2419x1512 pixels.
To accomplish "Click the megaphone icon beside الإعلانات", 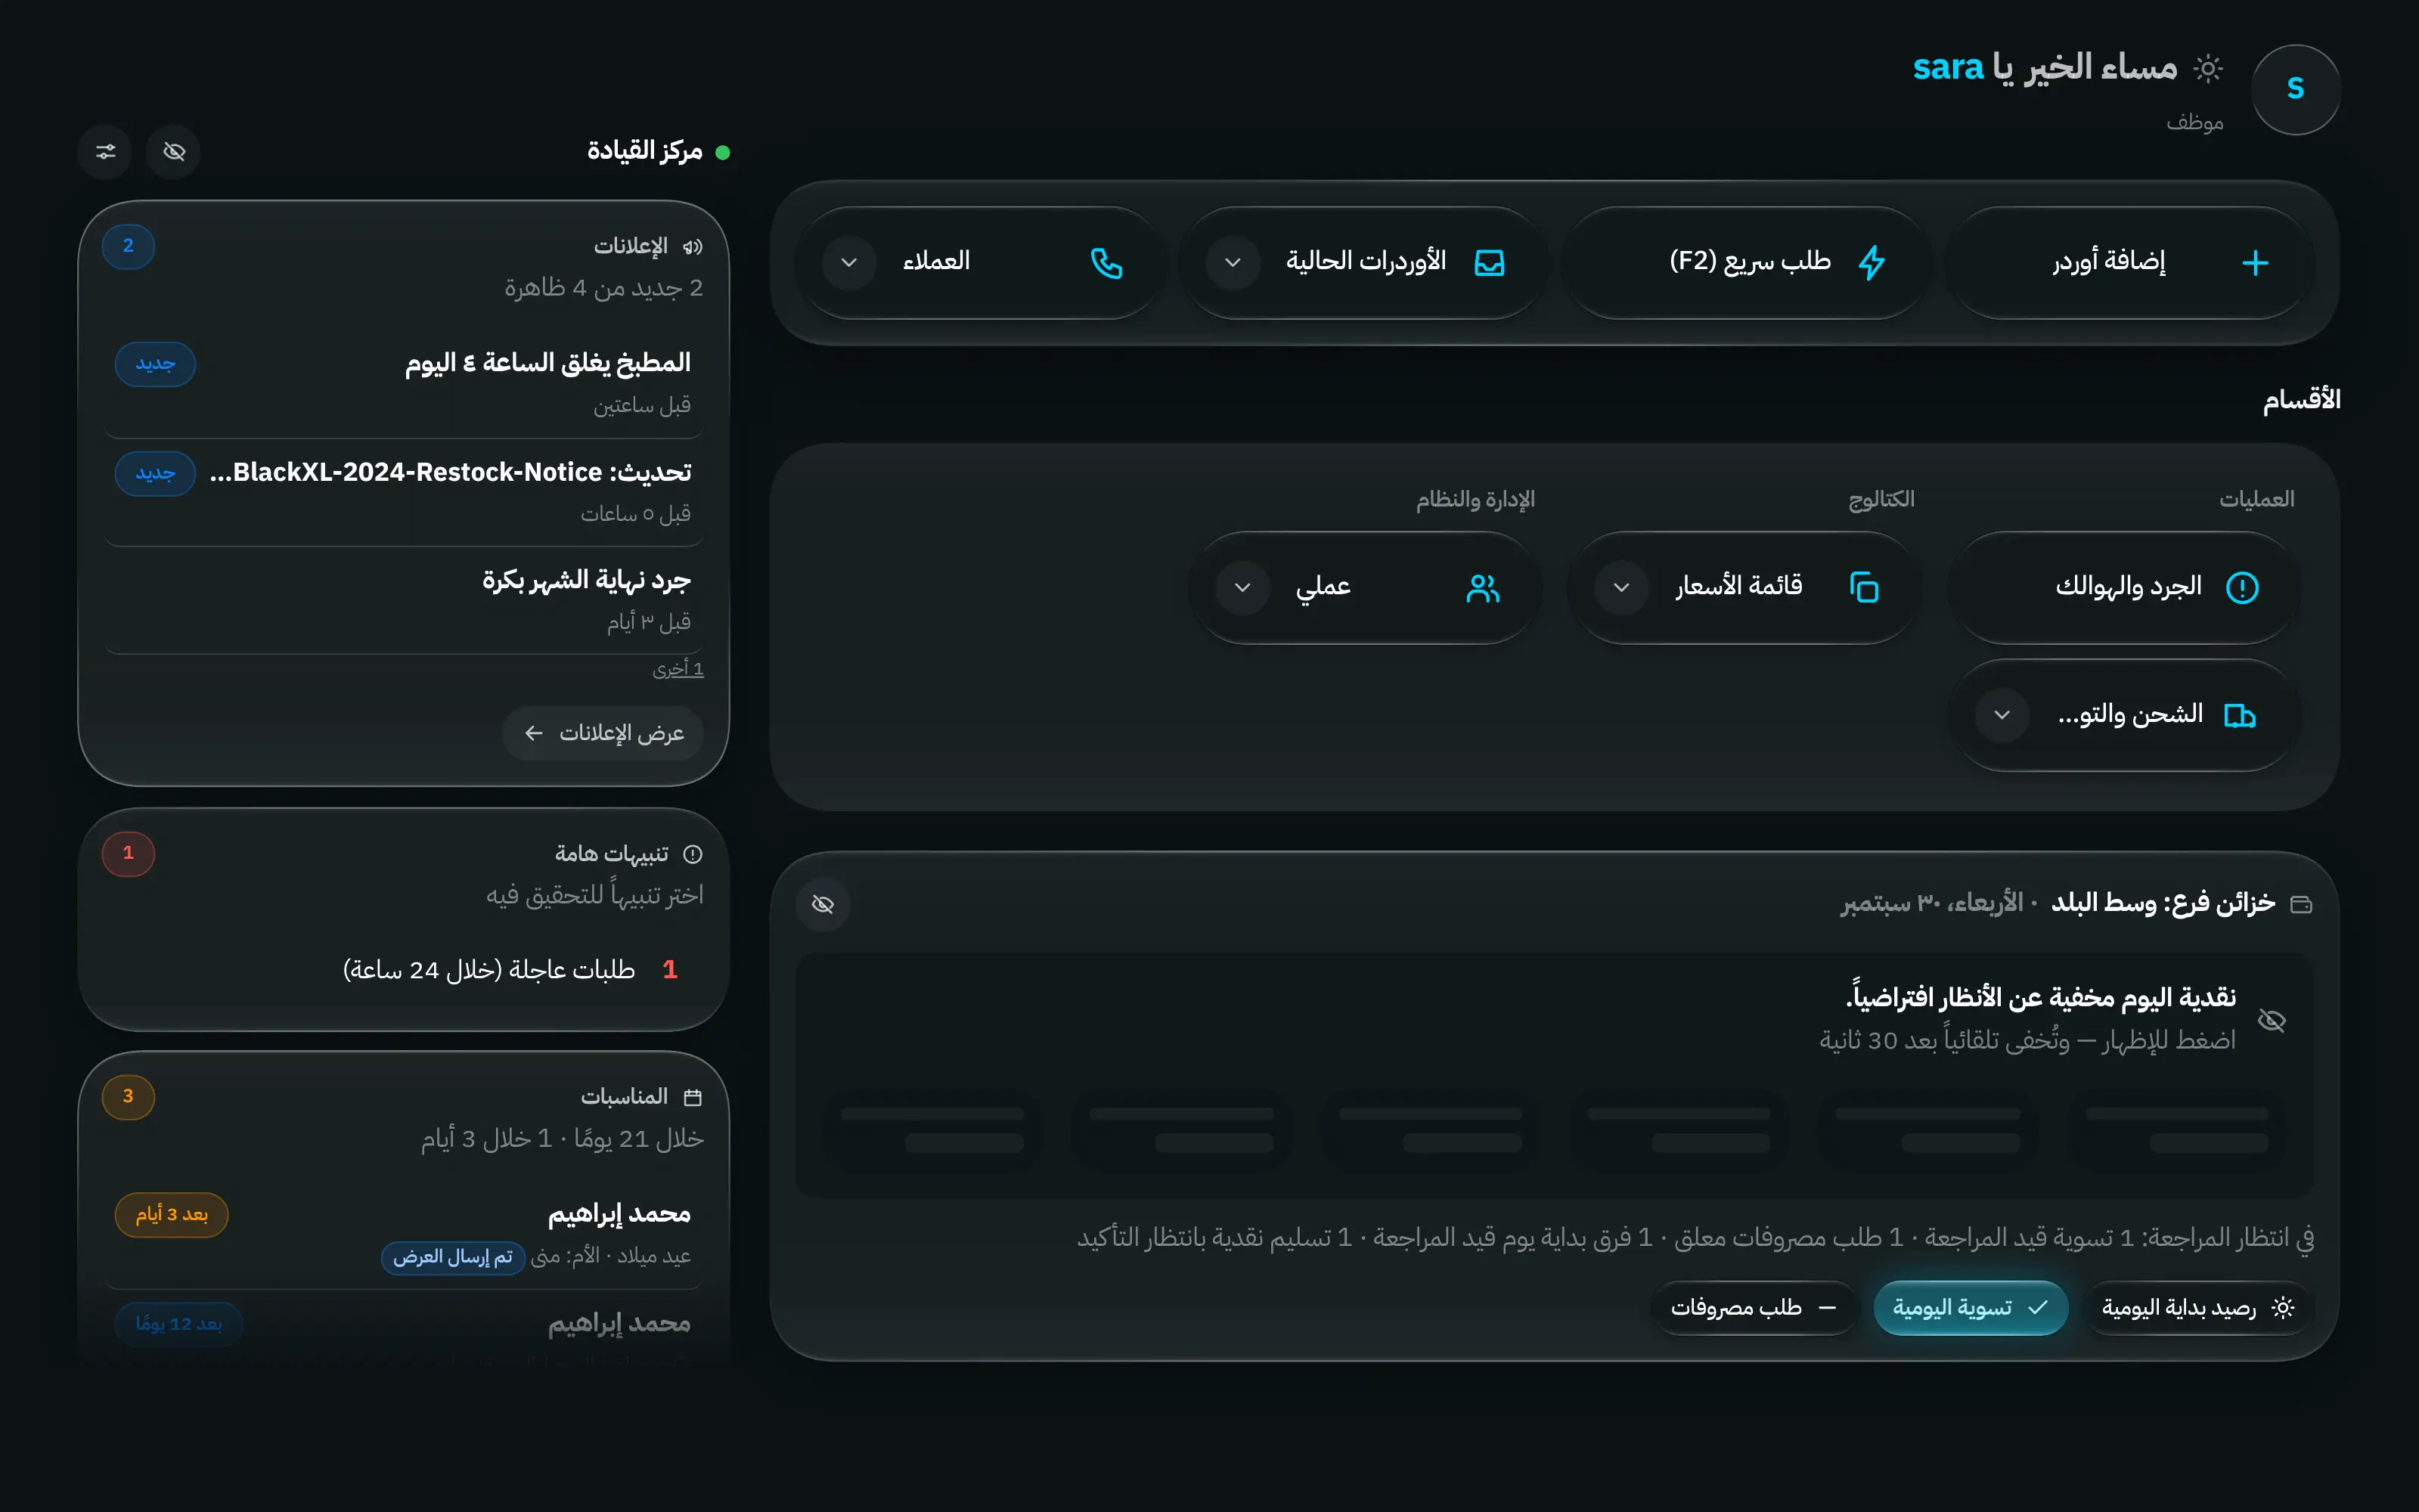I will point(692,247).
